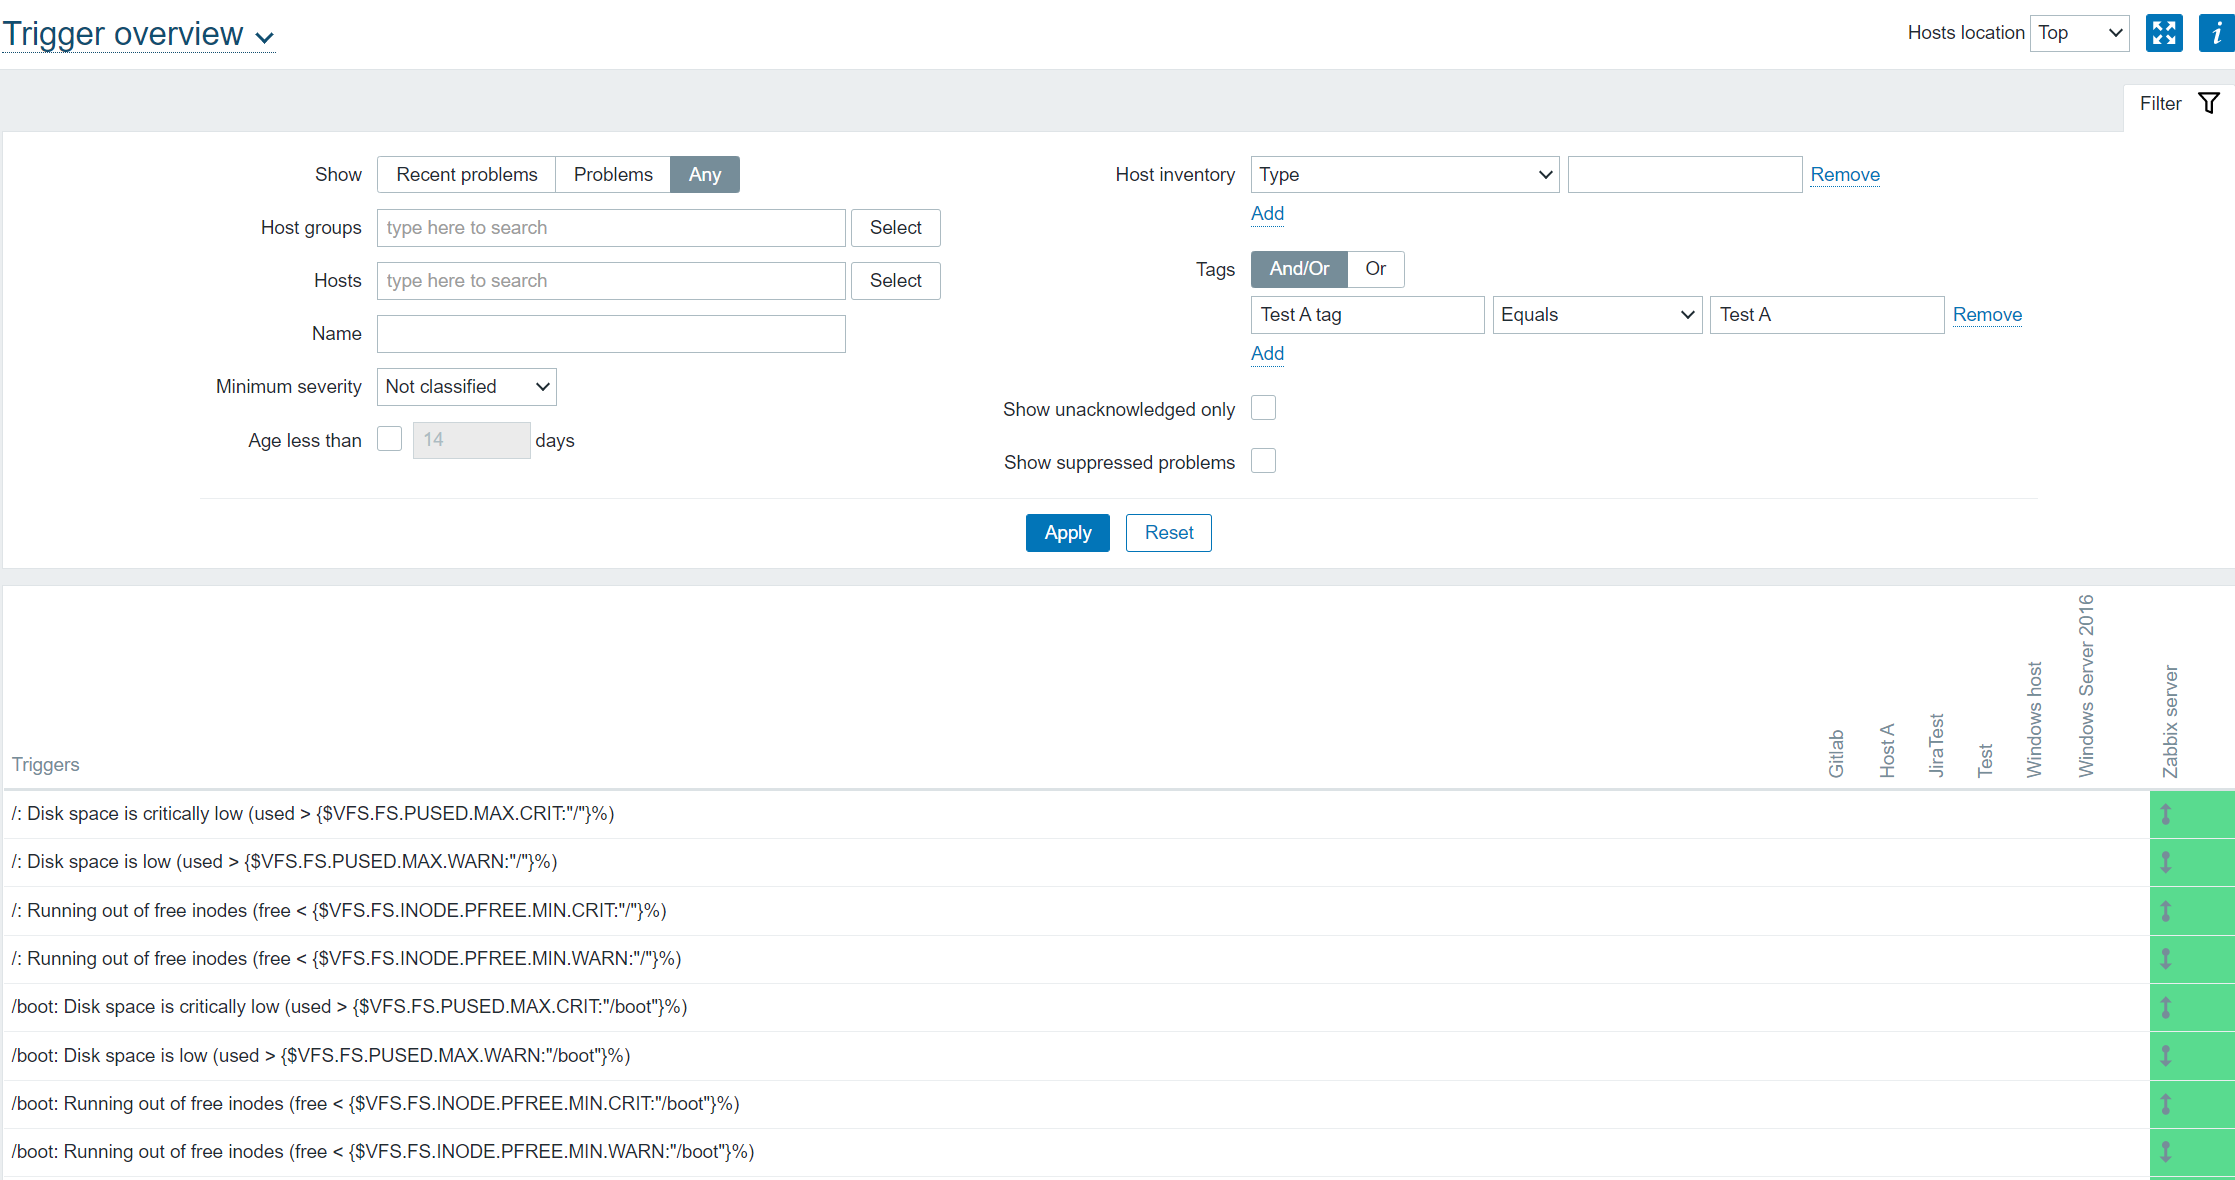2235x1180 pixels.
Task: Click the Filter funnel icon
Action: pos(2209,103)
